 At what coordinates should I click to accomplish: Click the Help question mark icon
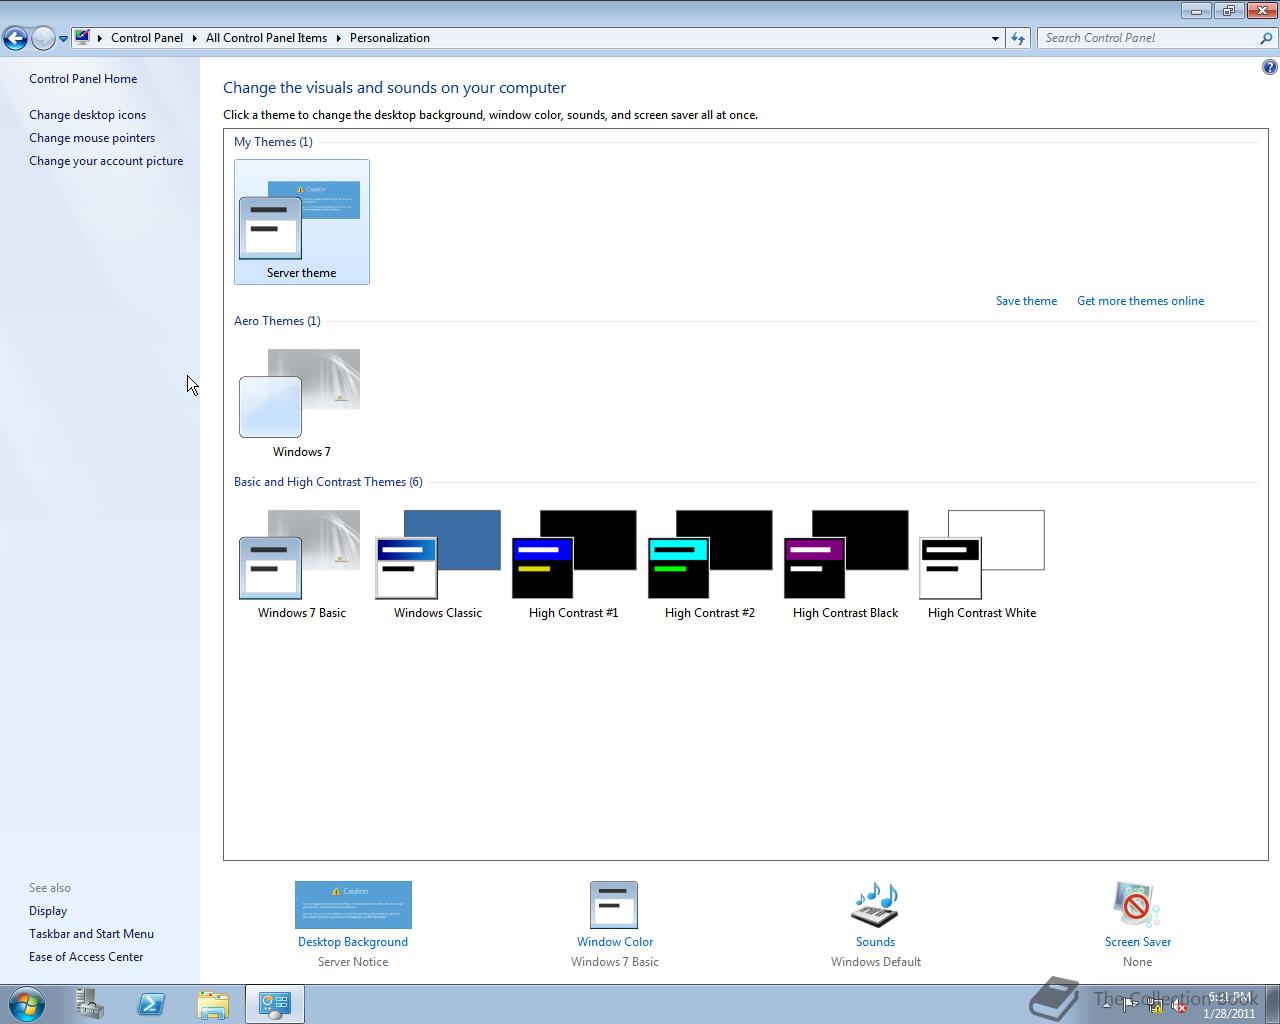tap(1269, 67)
